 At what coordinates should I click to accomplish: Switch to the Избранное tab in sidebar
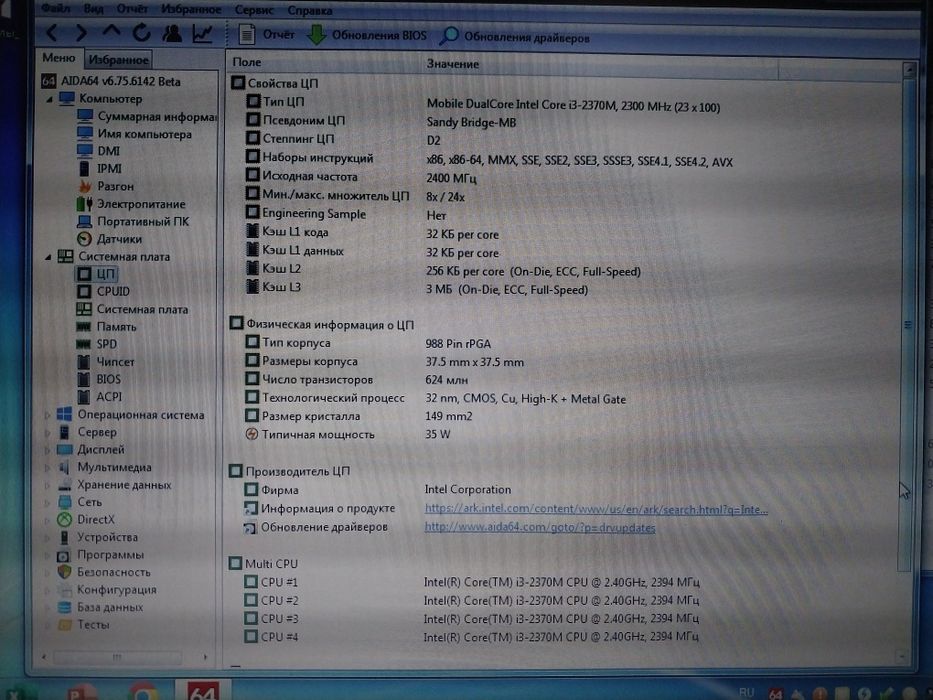coord(118,60)
